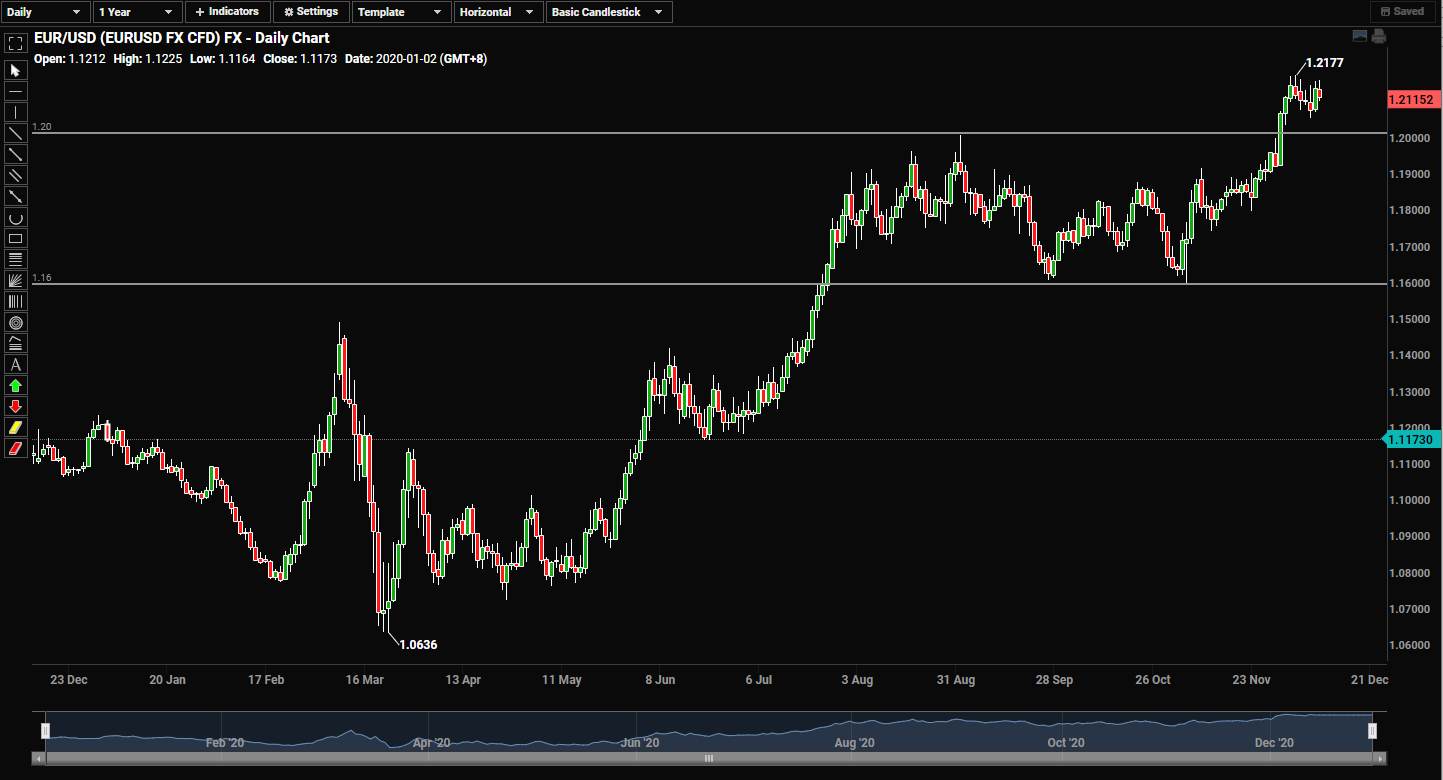Select the concentric circles tool
This screenshot has width=1443, height=780.
15,322
